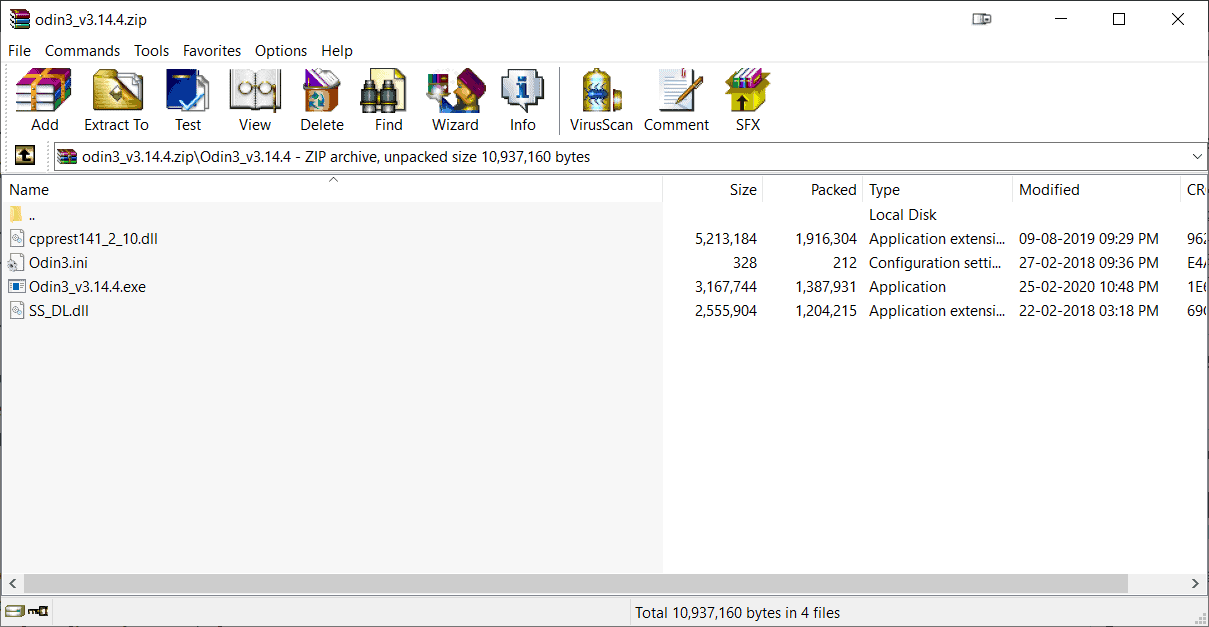The height and width of the screenshot is (627, 1209).
Task: Select the cpprest141_2_10.dll file name
Action: point(93,238)
